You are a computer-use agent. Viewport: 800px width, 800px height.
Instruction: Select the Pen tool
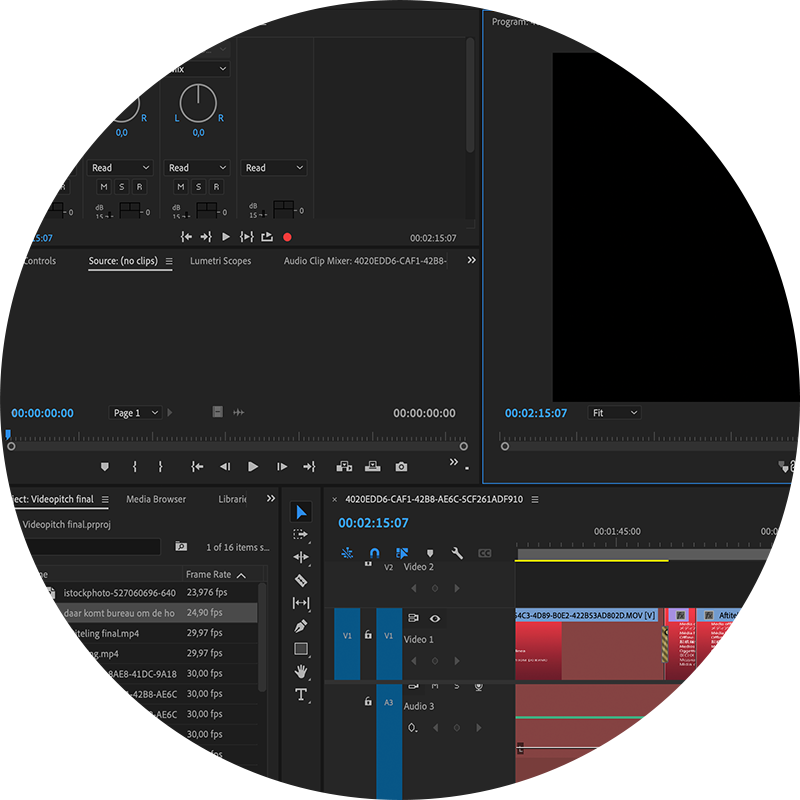coord(301,626)
